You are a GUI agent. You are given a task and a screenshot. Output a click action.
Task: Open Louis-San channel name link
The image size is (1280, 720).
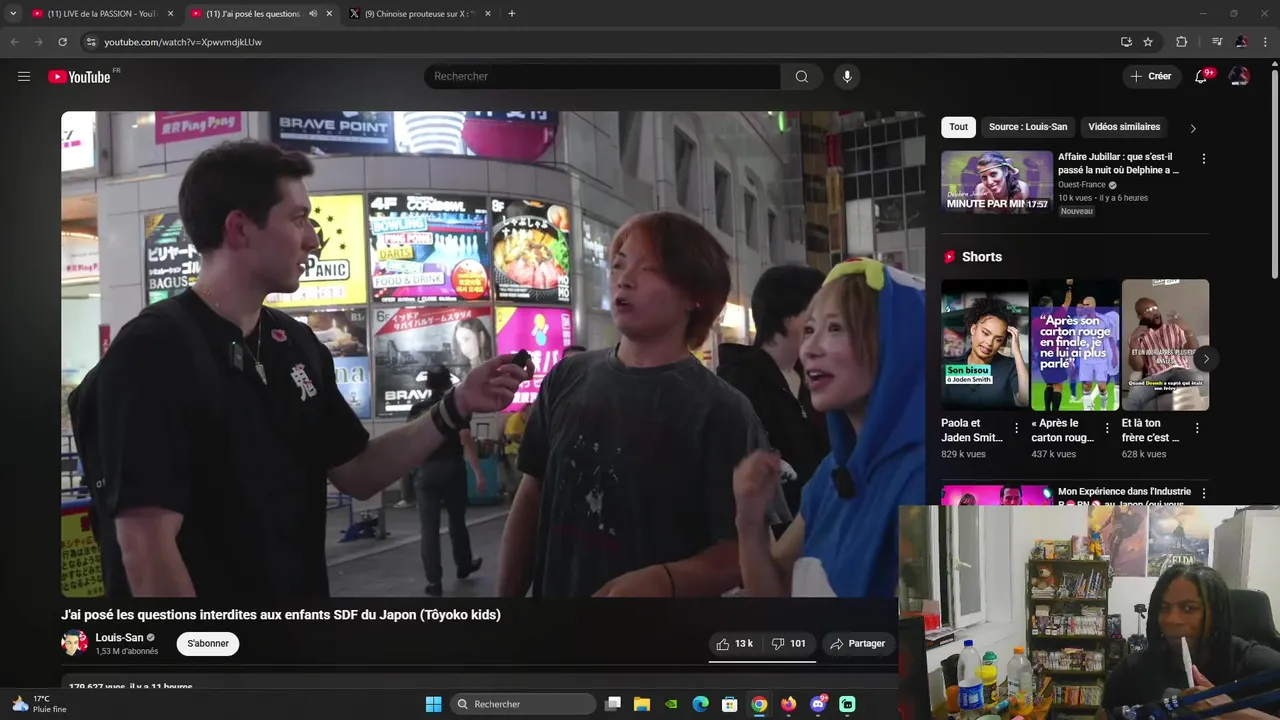click(119, 637)
